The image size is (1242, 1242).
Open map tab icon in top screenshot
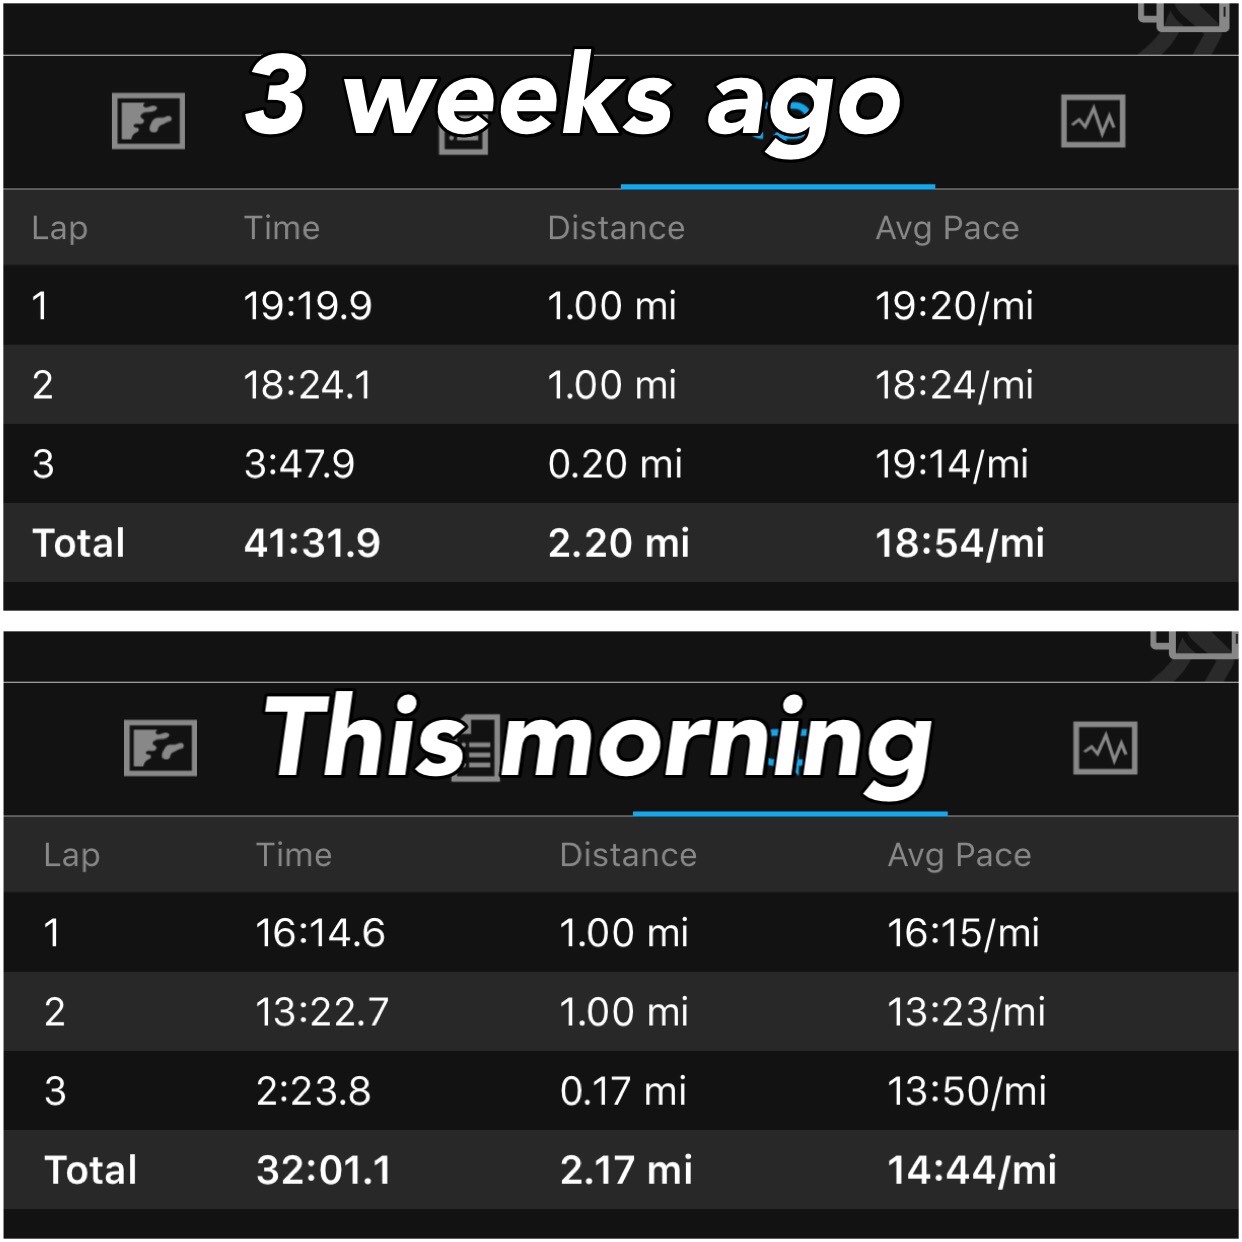coord(148,121)
